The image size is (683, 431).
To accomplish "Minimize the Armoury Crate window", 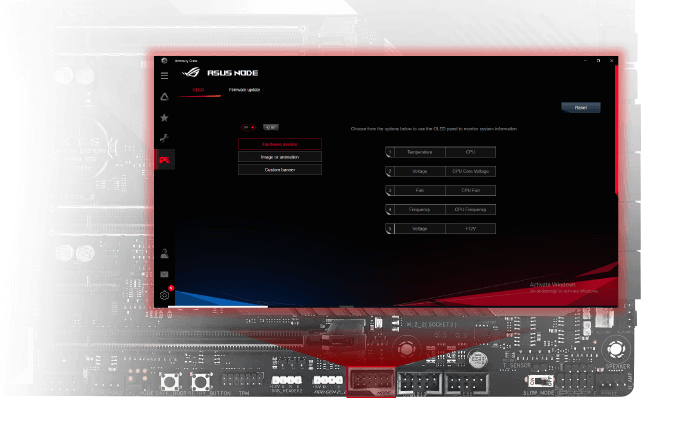I will pyautogui.click(x=585, y=61).
